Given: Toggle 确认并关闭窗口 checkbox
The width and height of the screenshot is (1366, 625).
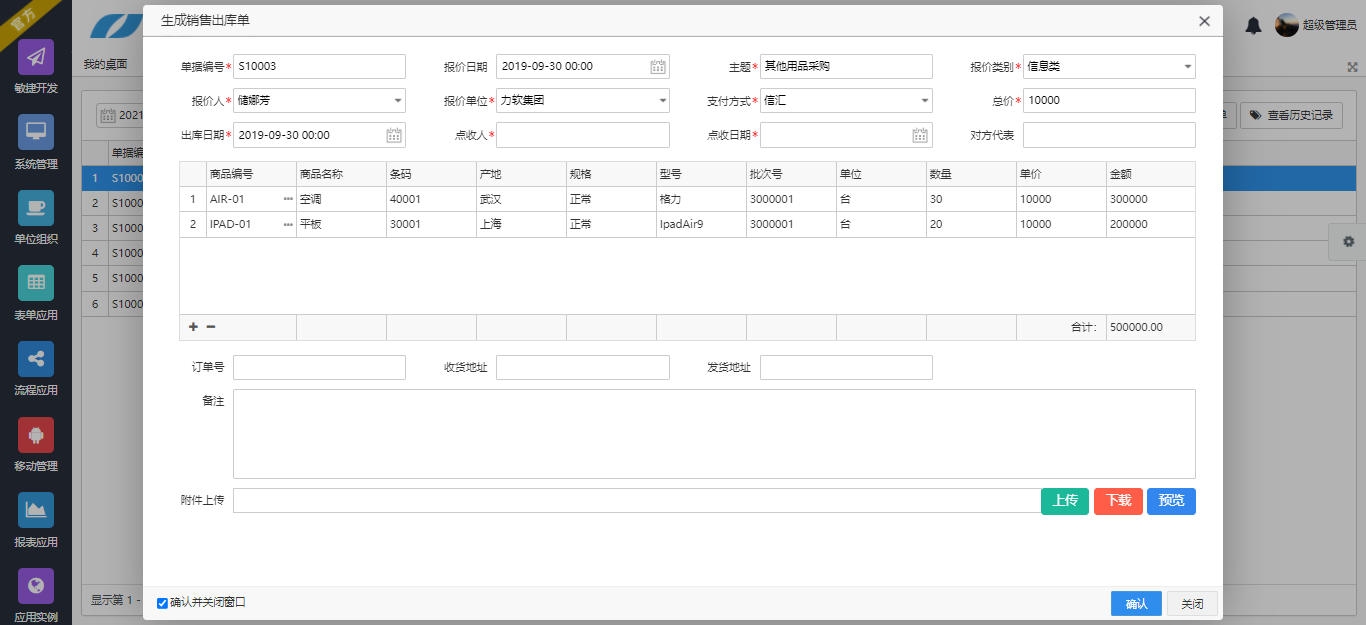Looking at the screenshot, I should click(x=162, y=603).
